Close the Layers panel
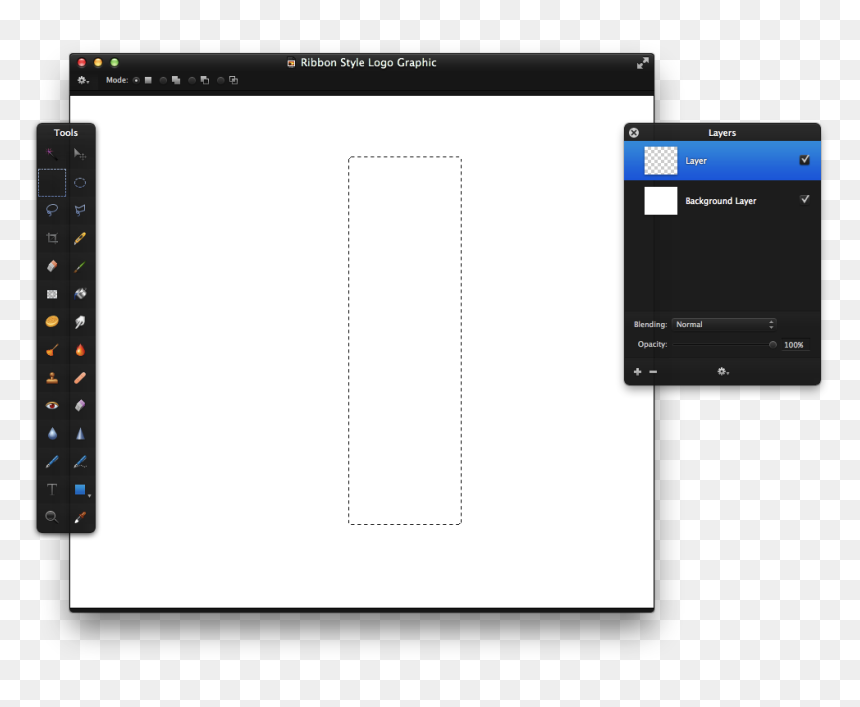This screenshot has height=707, width=860. (x=634, y=133)
